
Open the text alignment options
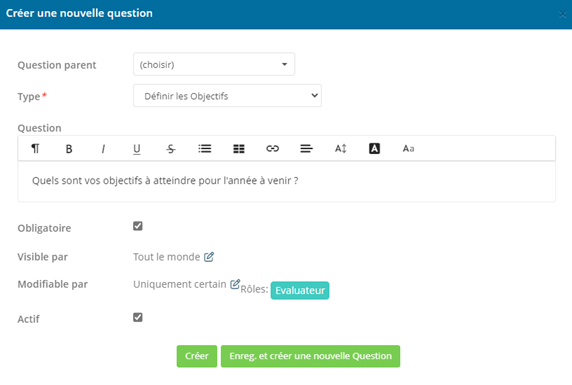pyautogui.click(x=306, y=149)
